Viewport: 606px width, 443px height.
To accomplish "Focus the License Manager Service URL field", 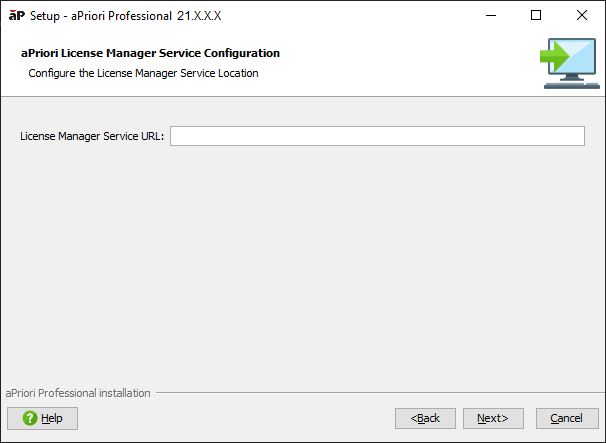I will point(377,136).
